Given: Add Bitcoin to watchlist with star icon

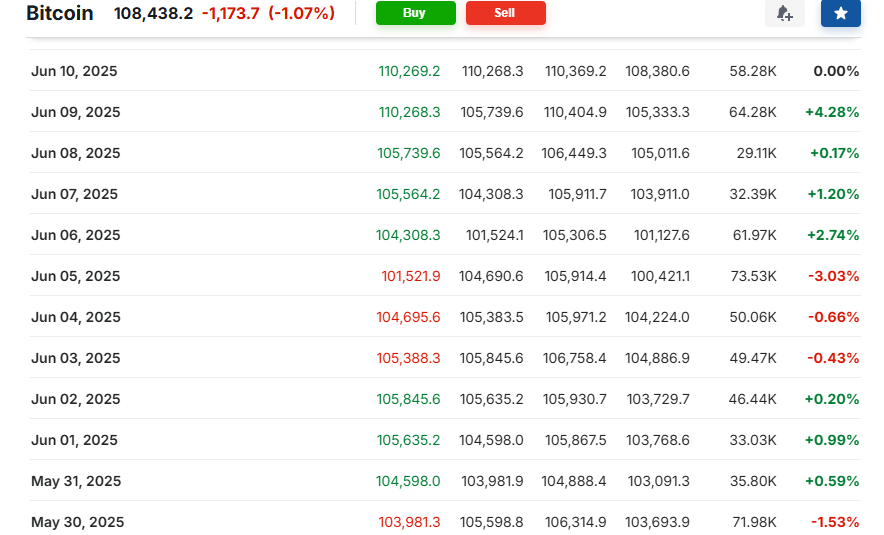Looking at the screenshot, I should [x=840, y=13].
